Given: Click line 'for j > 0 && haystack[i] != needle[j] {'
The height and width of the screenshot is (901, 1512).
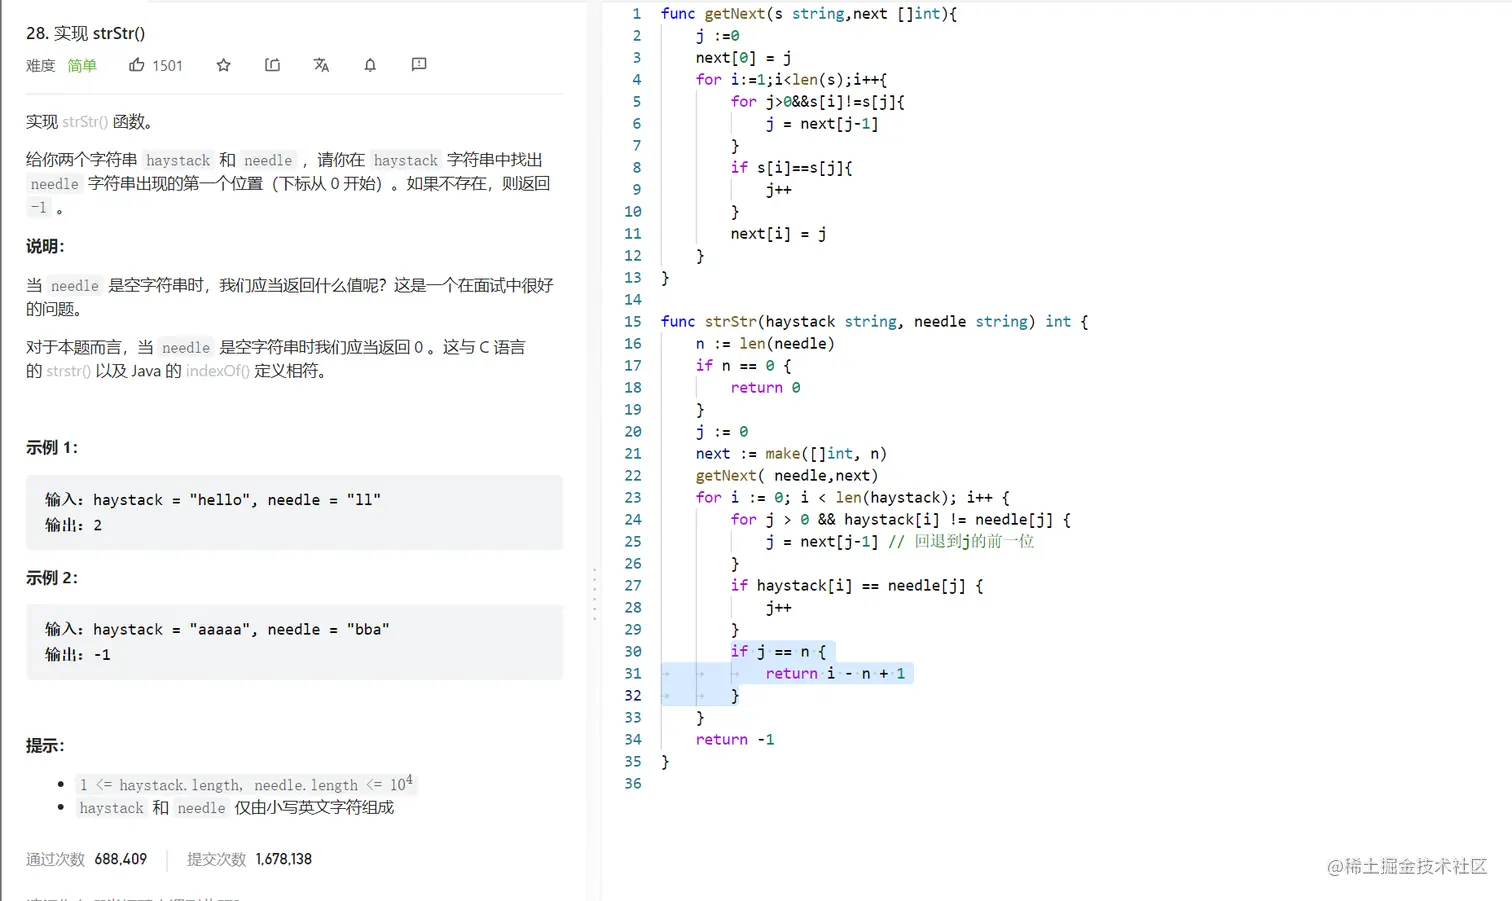Looking at the screenshot, I should pyautogui.click(x=900, y=520).
